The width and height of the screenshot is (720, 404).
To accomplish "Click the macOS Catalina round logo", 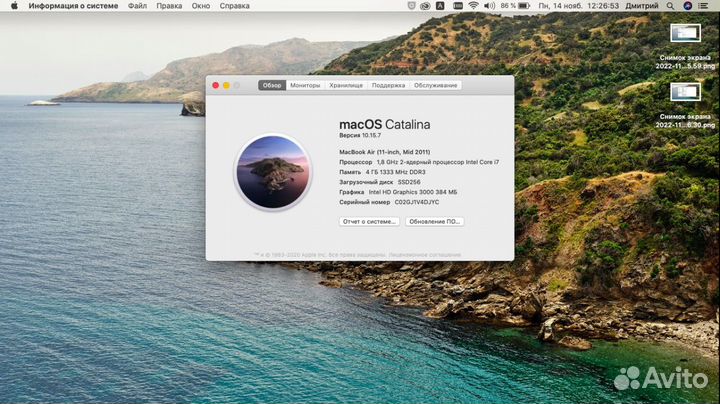I will point(273,172).
